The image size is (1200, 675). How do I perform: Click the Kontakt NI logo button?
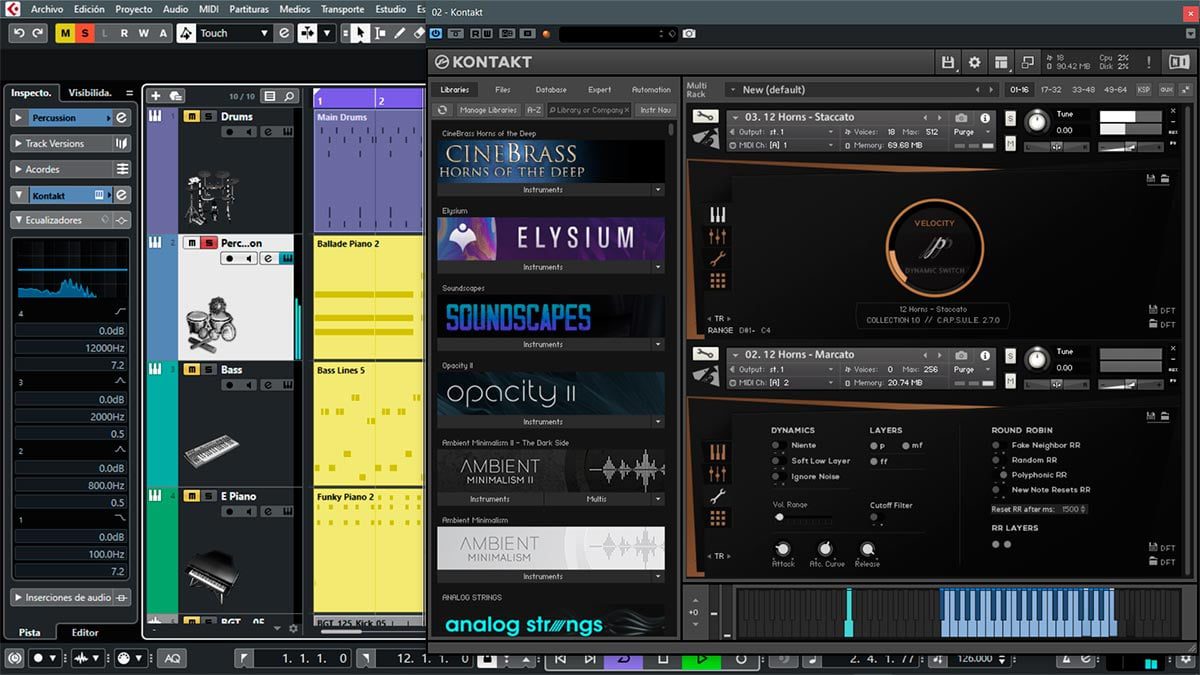tap(1177, 62)
